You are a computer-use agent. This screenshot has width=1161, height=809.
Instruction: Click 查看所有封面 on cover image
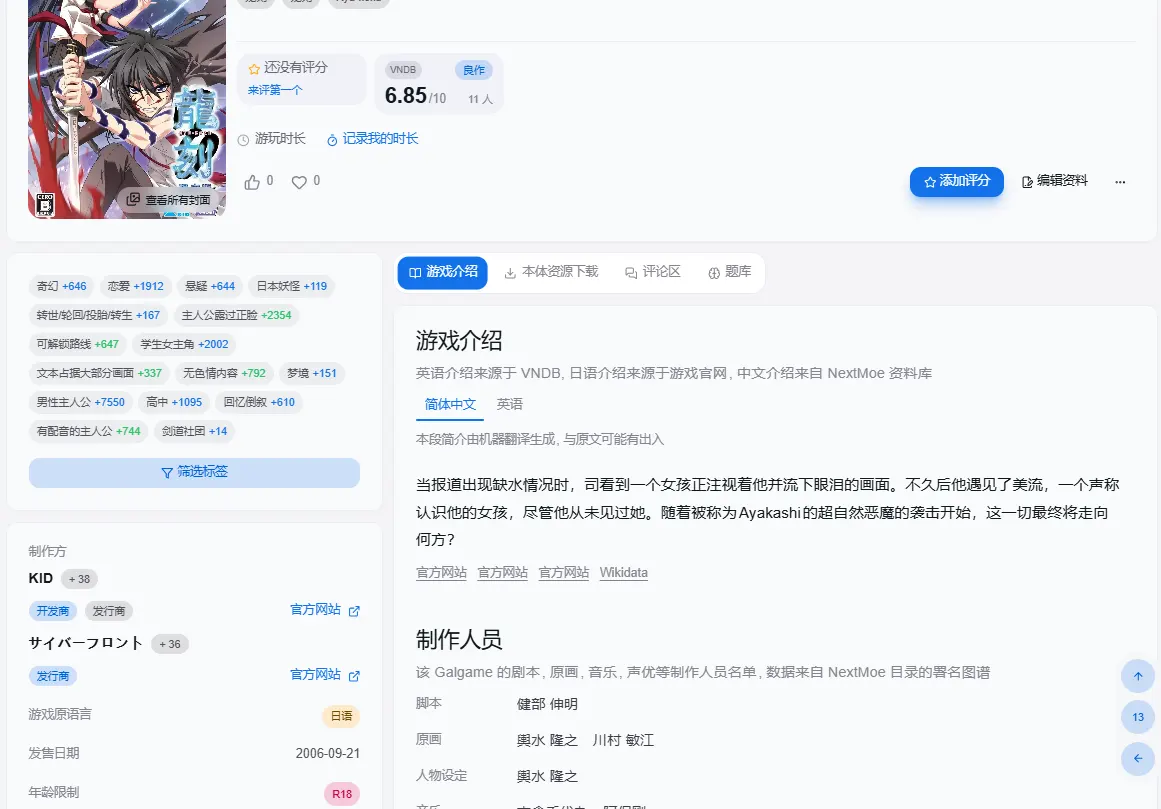click(x=170, y=200)
